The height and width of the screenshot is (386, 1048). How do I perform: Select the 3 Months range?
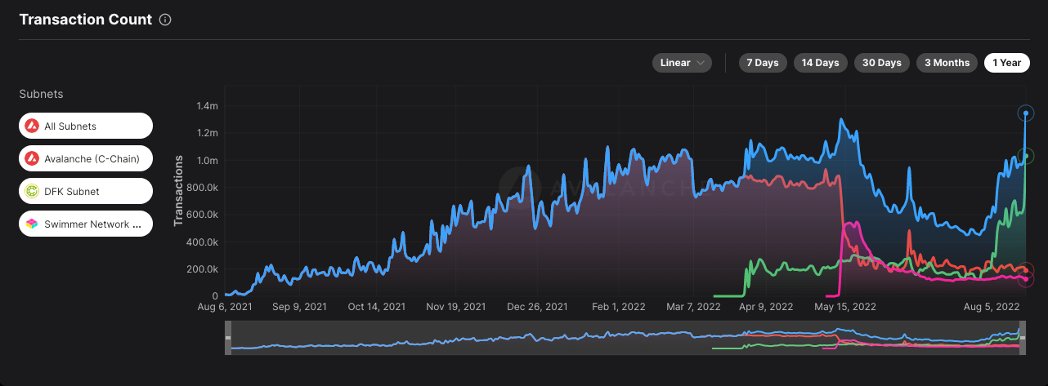point(946,63)
